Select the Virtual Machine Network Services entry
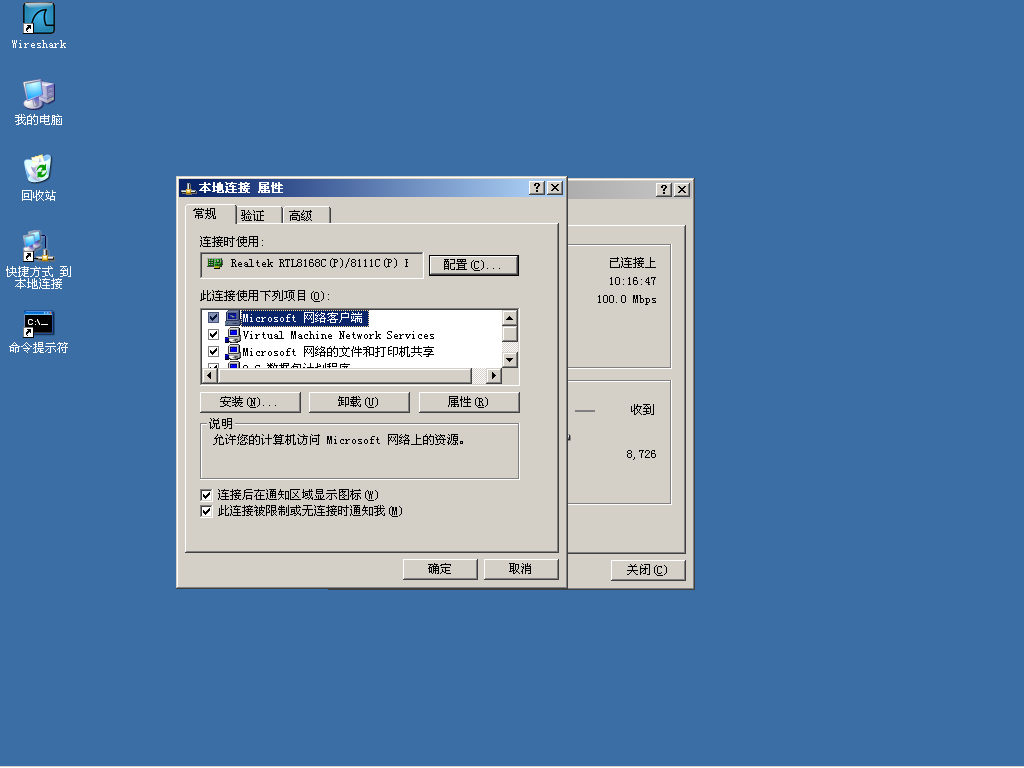The height and width of the screenshot is (768, 1024). pyautogui.click(x=338, y=335)
